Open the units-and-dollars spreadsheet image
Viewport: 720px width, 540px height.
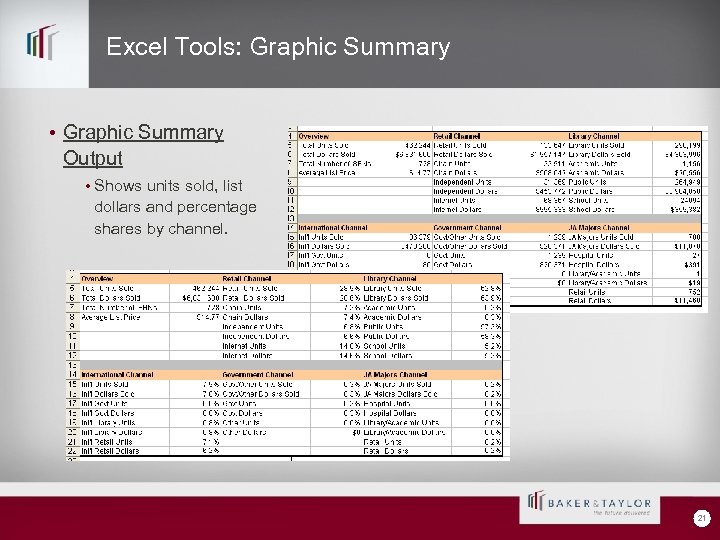(x=498, y=219)
